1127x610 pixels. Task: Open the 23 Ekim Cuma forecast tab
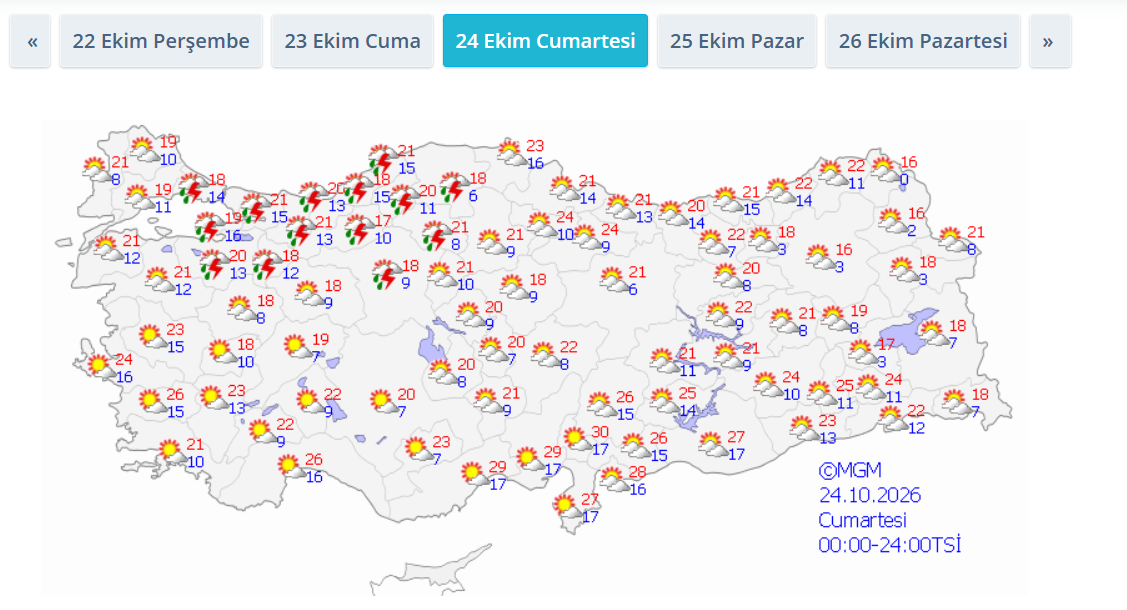[x=352, y=41]
